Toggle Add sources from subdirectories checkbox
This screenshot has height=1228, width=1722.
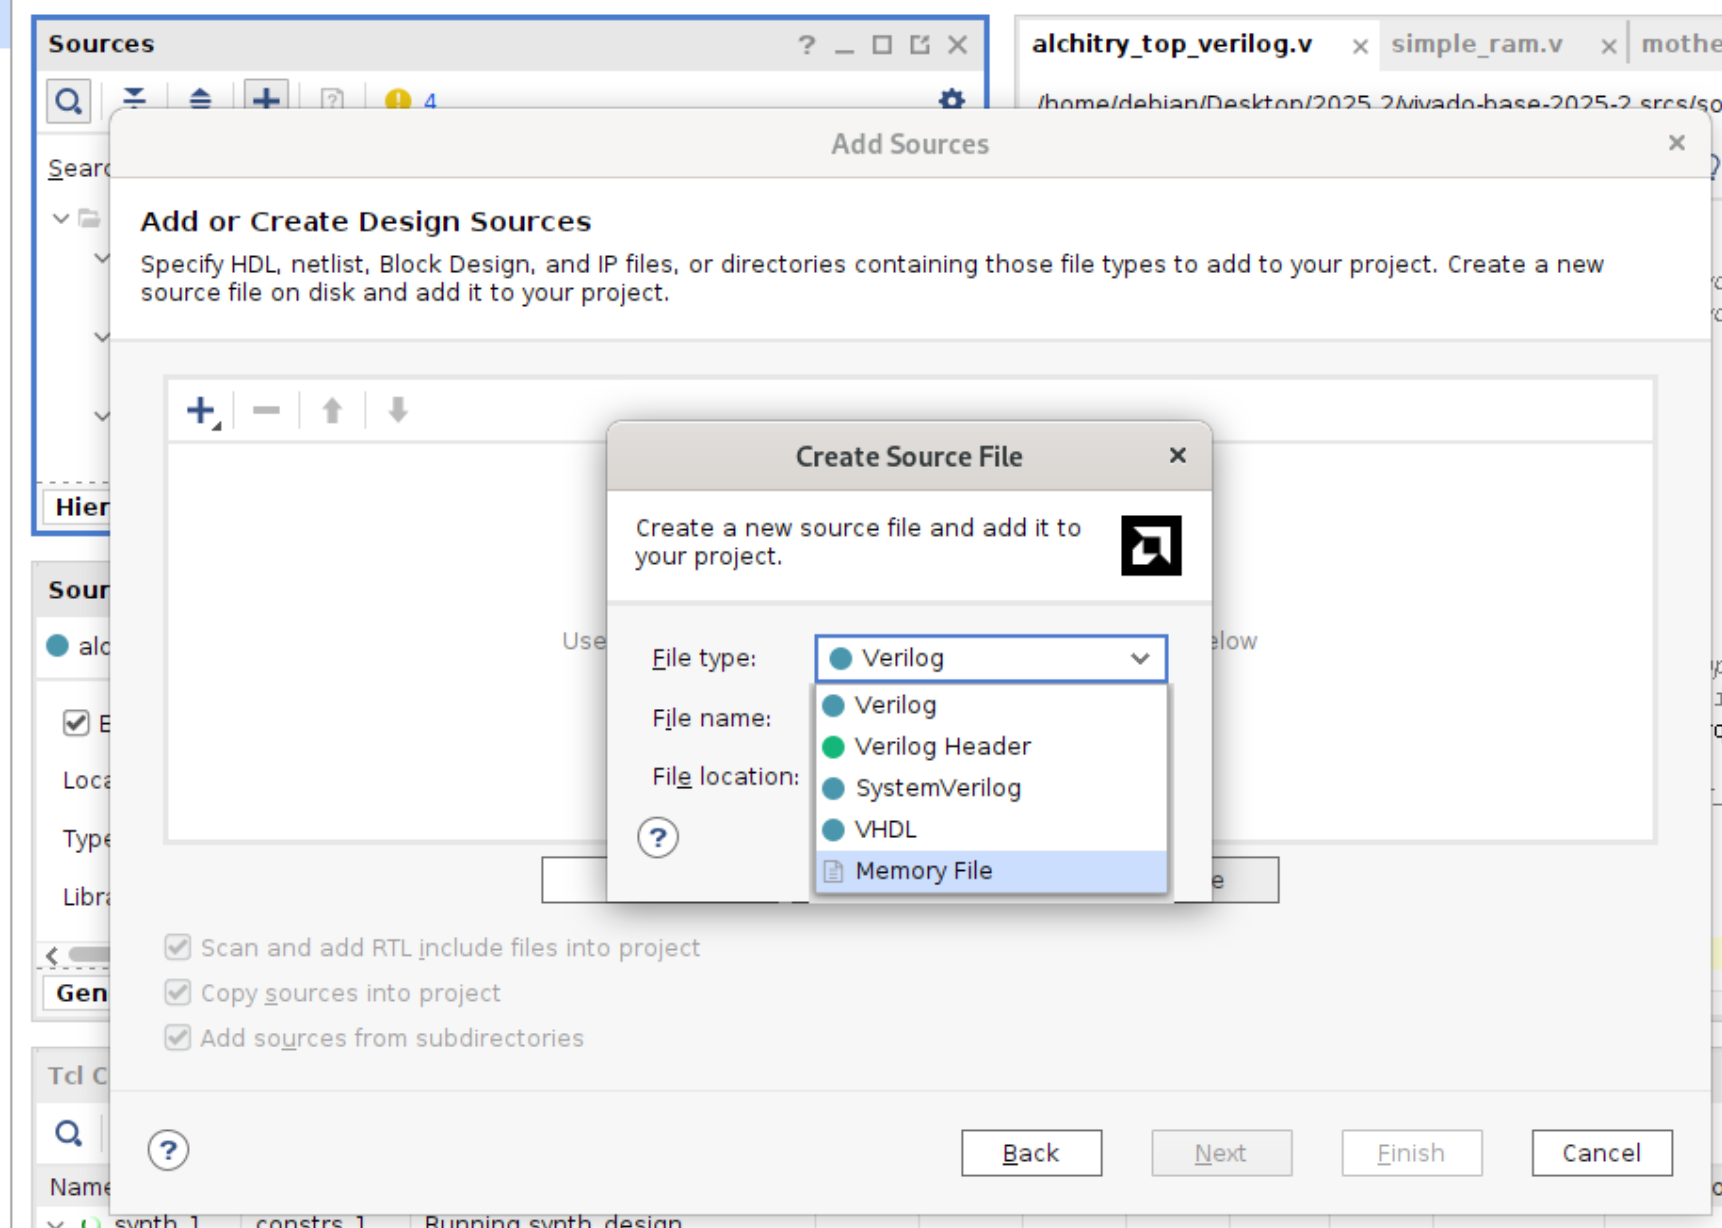click(178, 1037)
